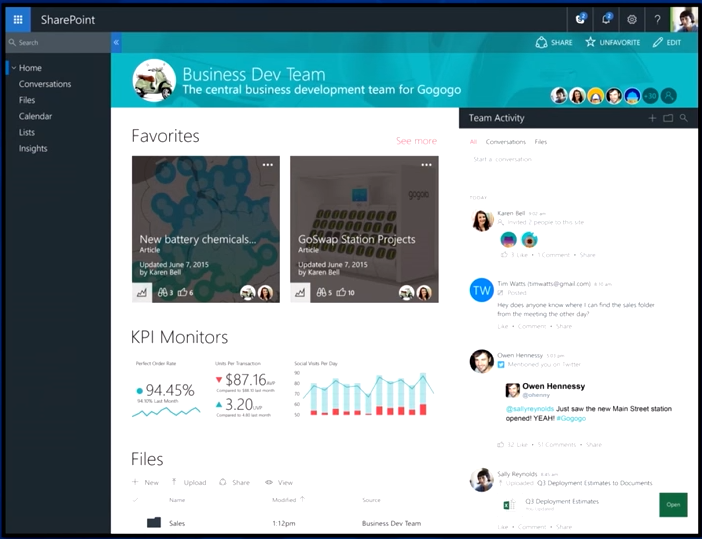Screen dimensions: 702x539
Task: Click the analytics chart icon on New battery card
Action: point(142,293)
